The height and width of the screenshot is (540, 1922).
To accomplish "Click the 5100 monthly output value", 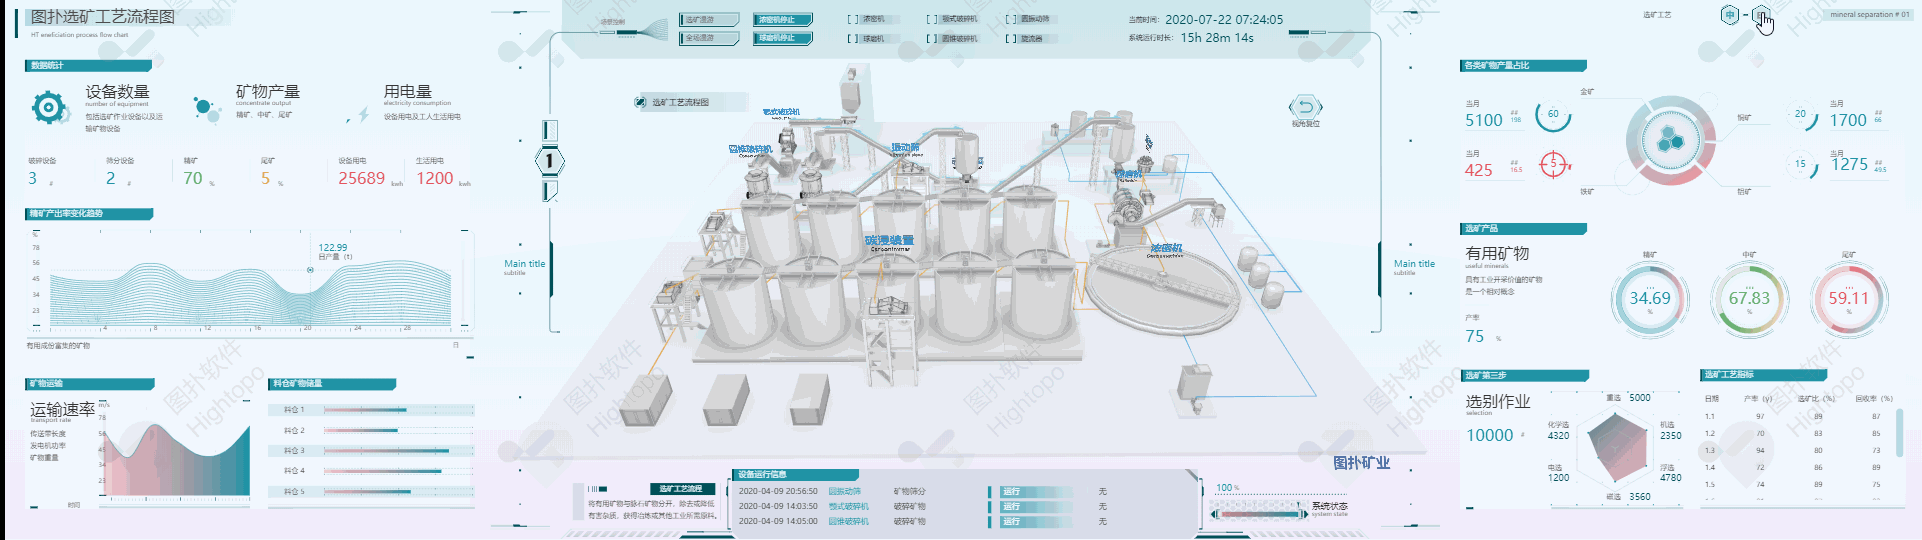I will tap(1484, 121).
